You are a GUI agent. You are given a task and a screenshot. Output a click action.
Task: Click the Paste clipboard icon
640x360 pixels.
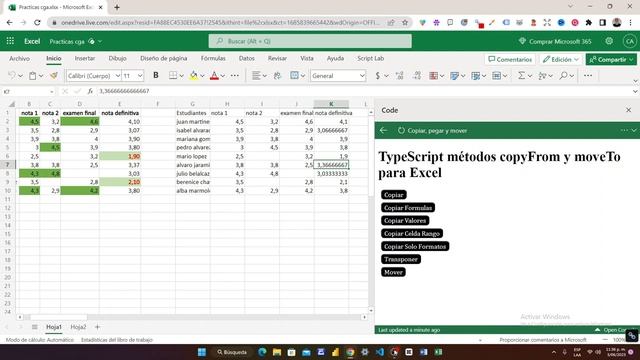32,76
